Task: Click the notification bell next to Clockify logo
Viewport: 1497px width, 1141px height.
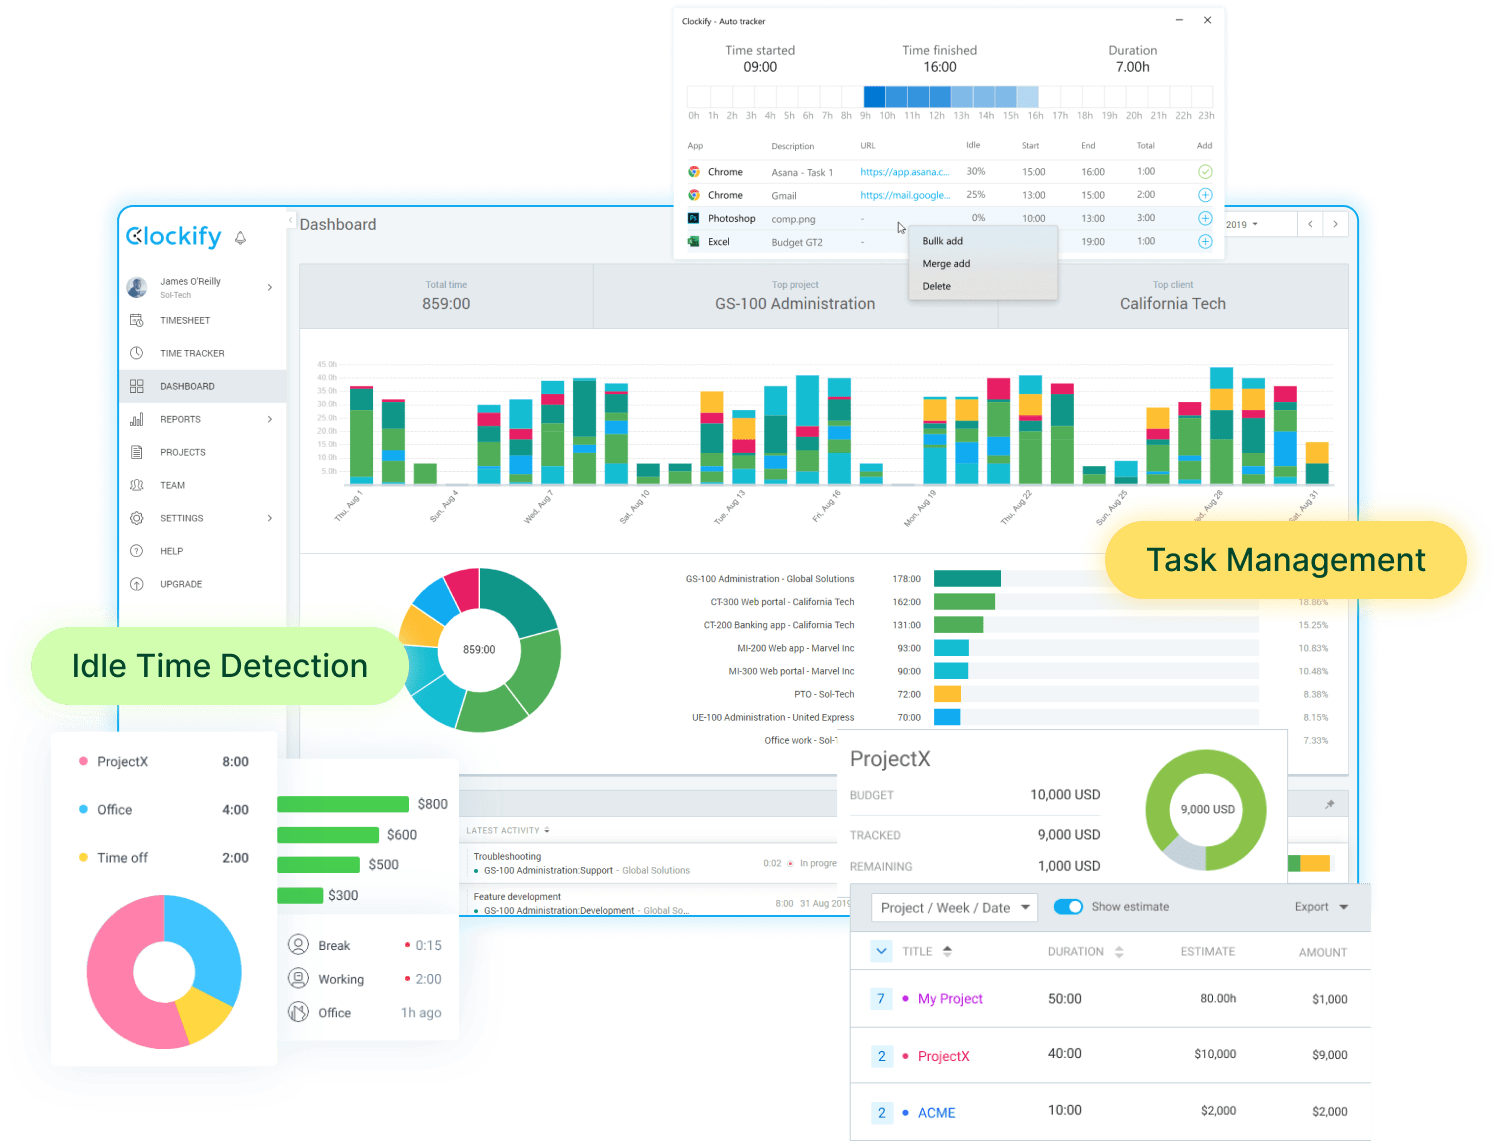Action: click(240, 238)
